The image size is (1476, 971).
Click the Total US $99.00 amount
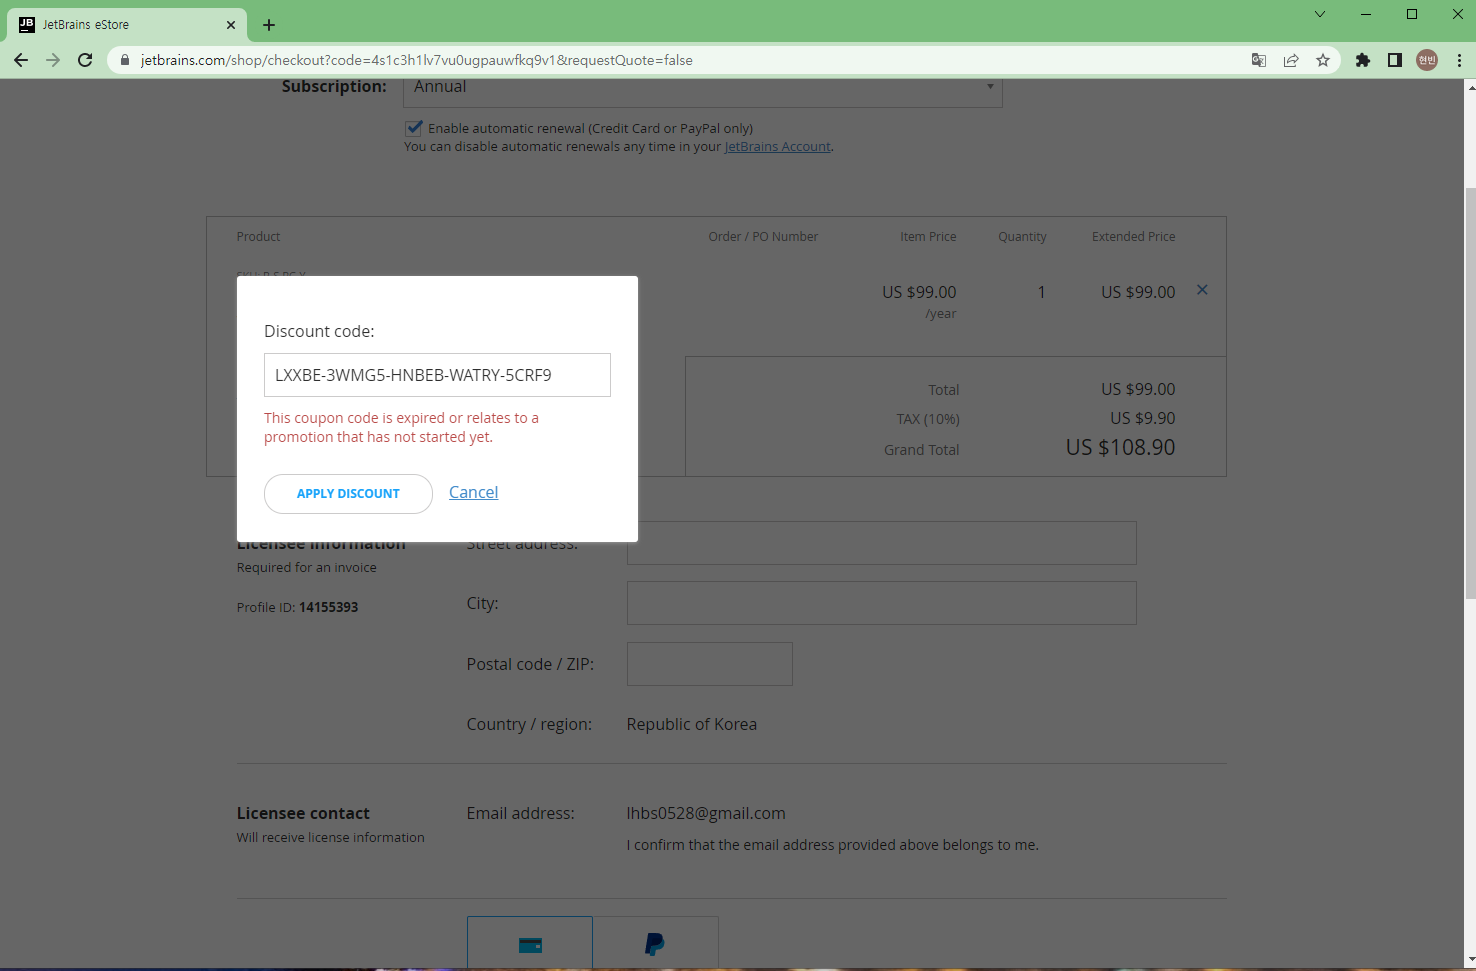pos(1138,389)
